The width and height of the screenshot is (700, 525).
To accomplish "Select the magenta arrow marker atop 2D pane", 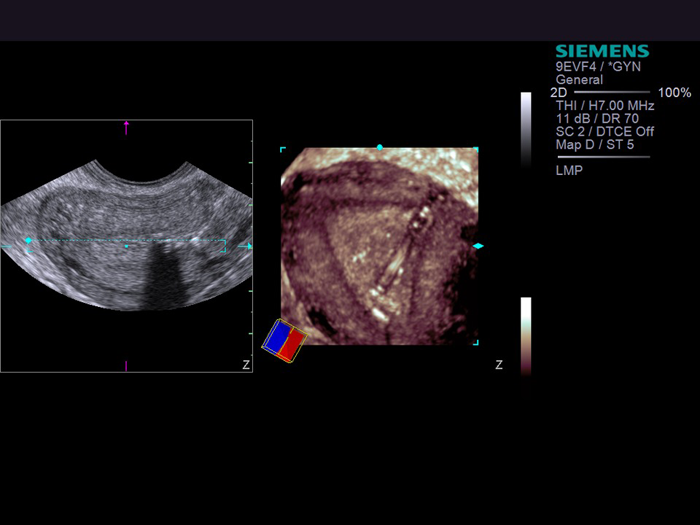I will [x=126, y=128].
